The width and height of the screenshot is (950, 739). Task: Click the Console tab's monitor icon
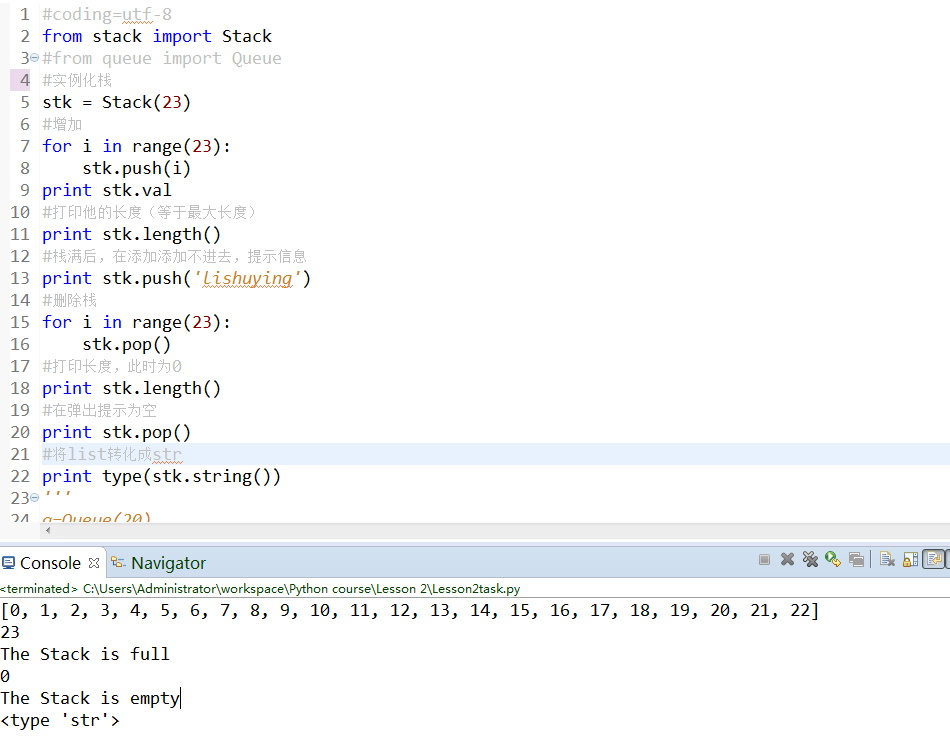click(x=8, y=563)
